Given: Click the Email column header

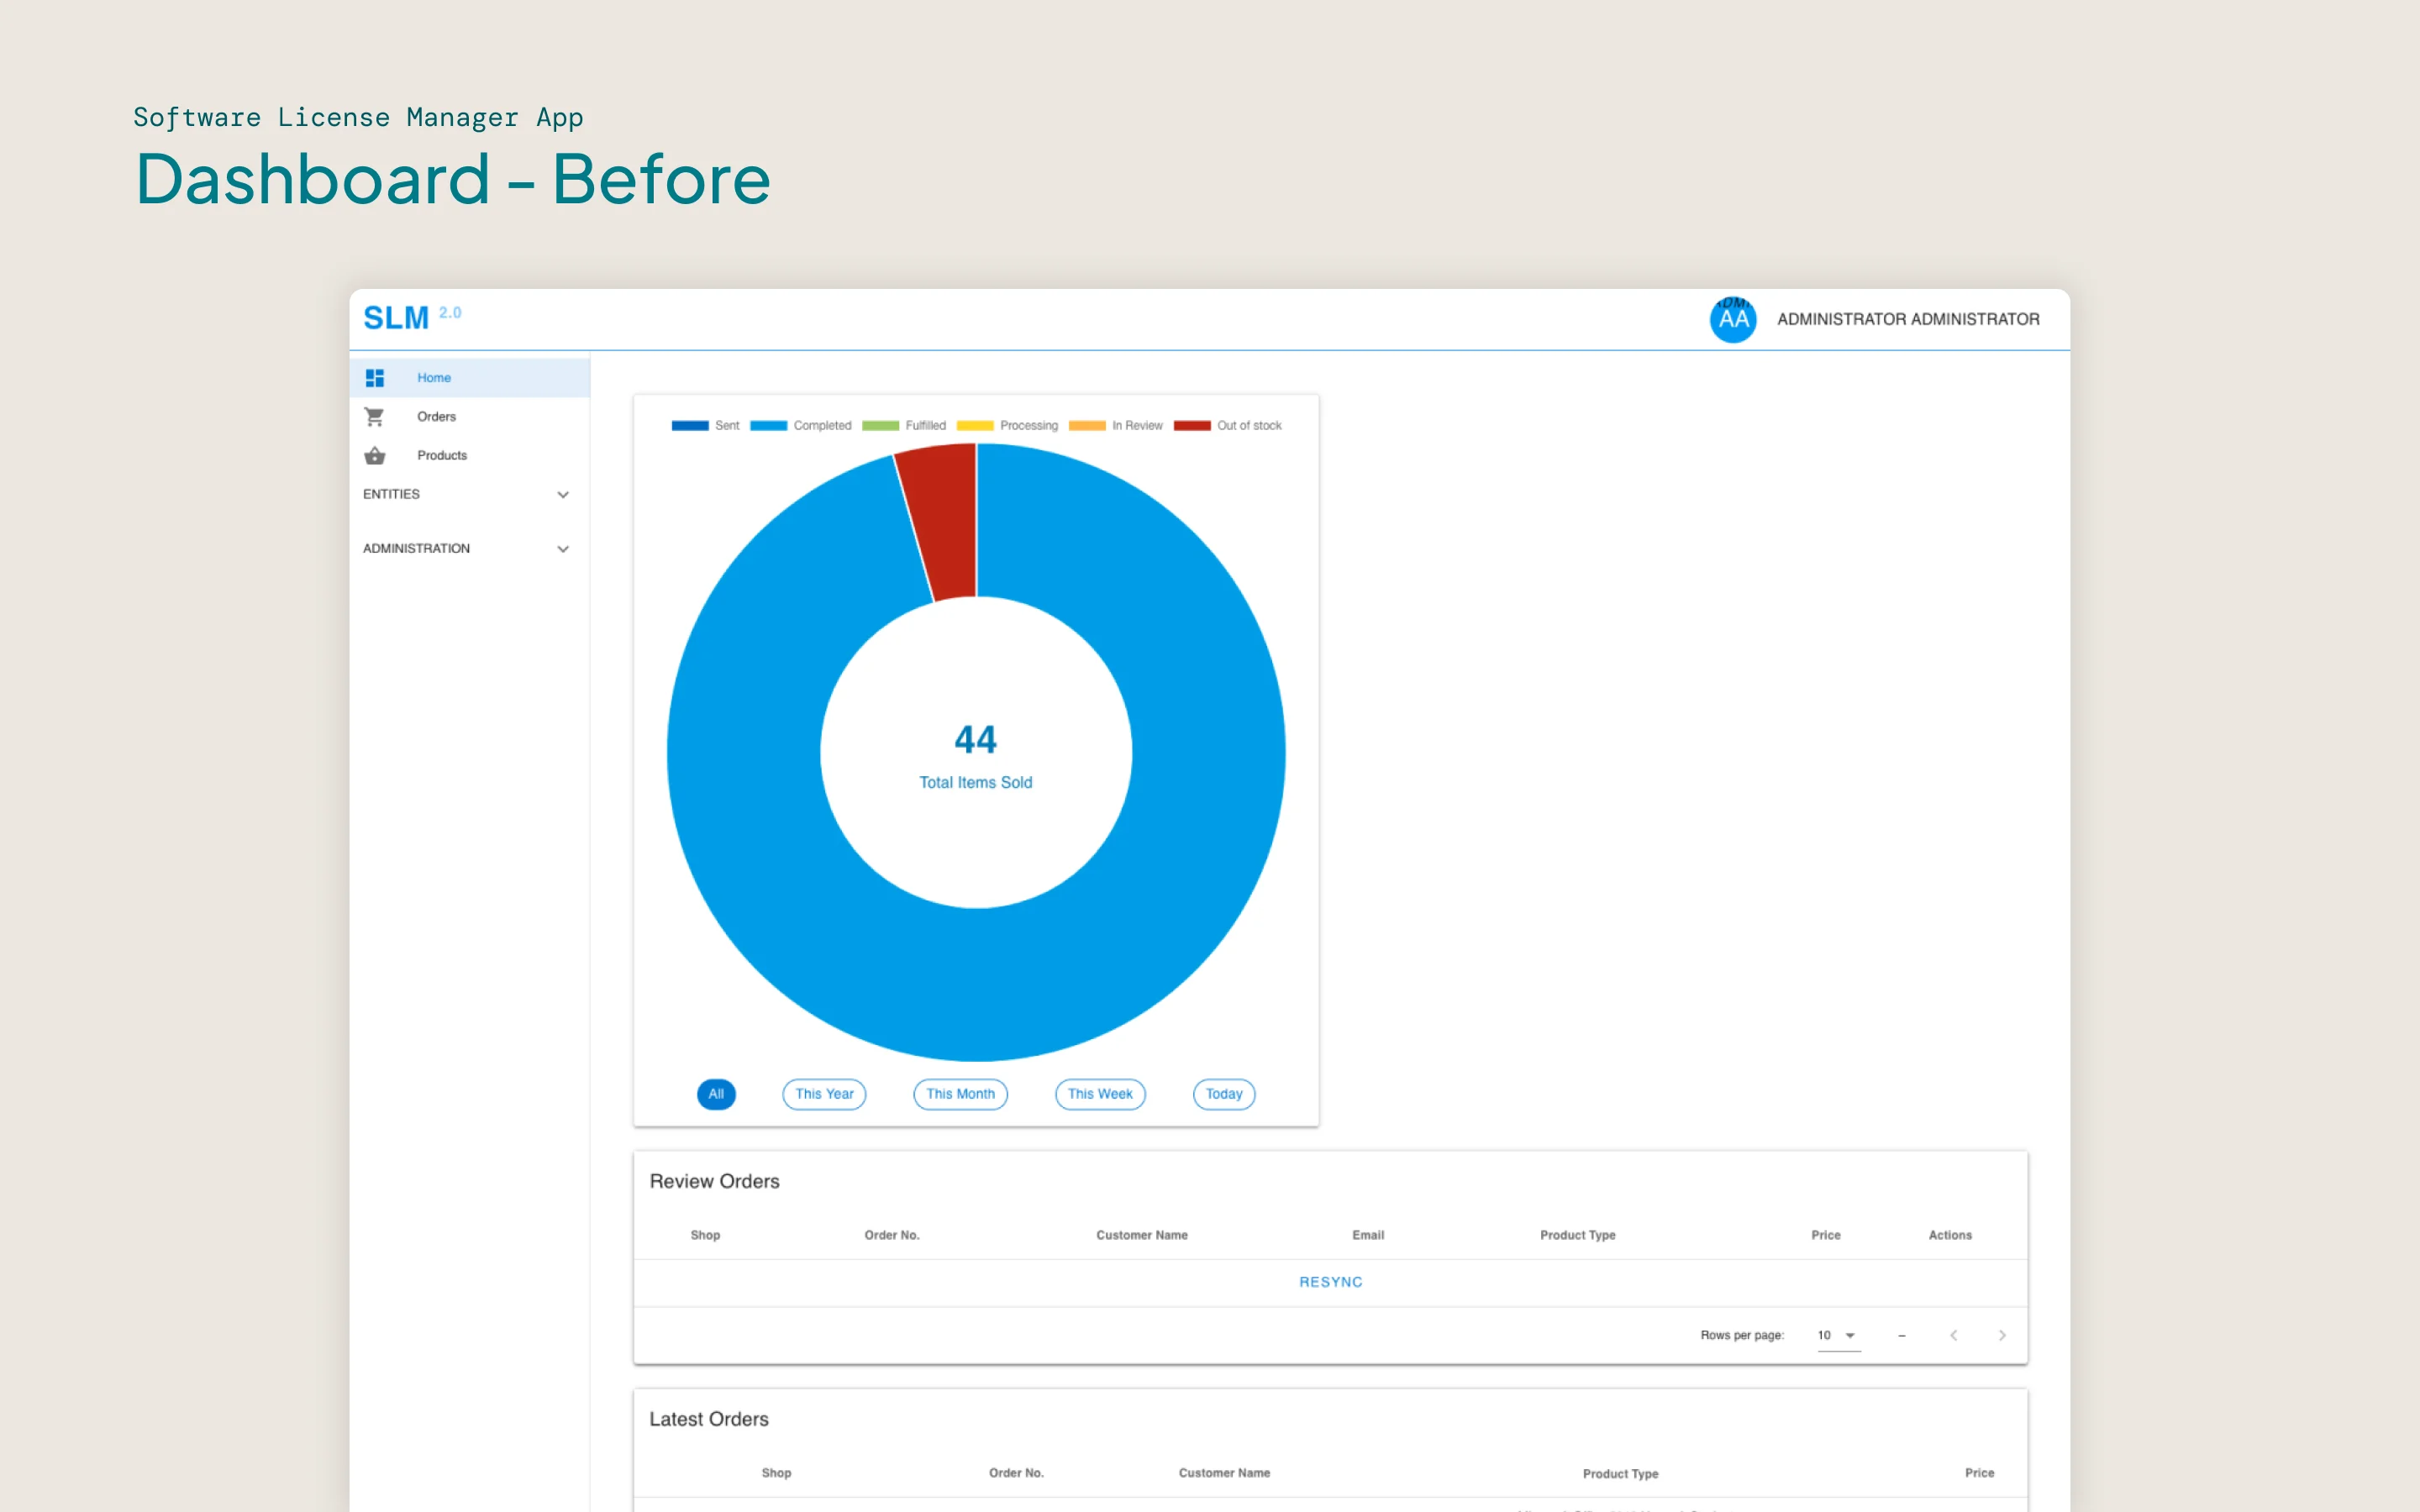Looking at the screenshot, I should click(1368, 1235).
